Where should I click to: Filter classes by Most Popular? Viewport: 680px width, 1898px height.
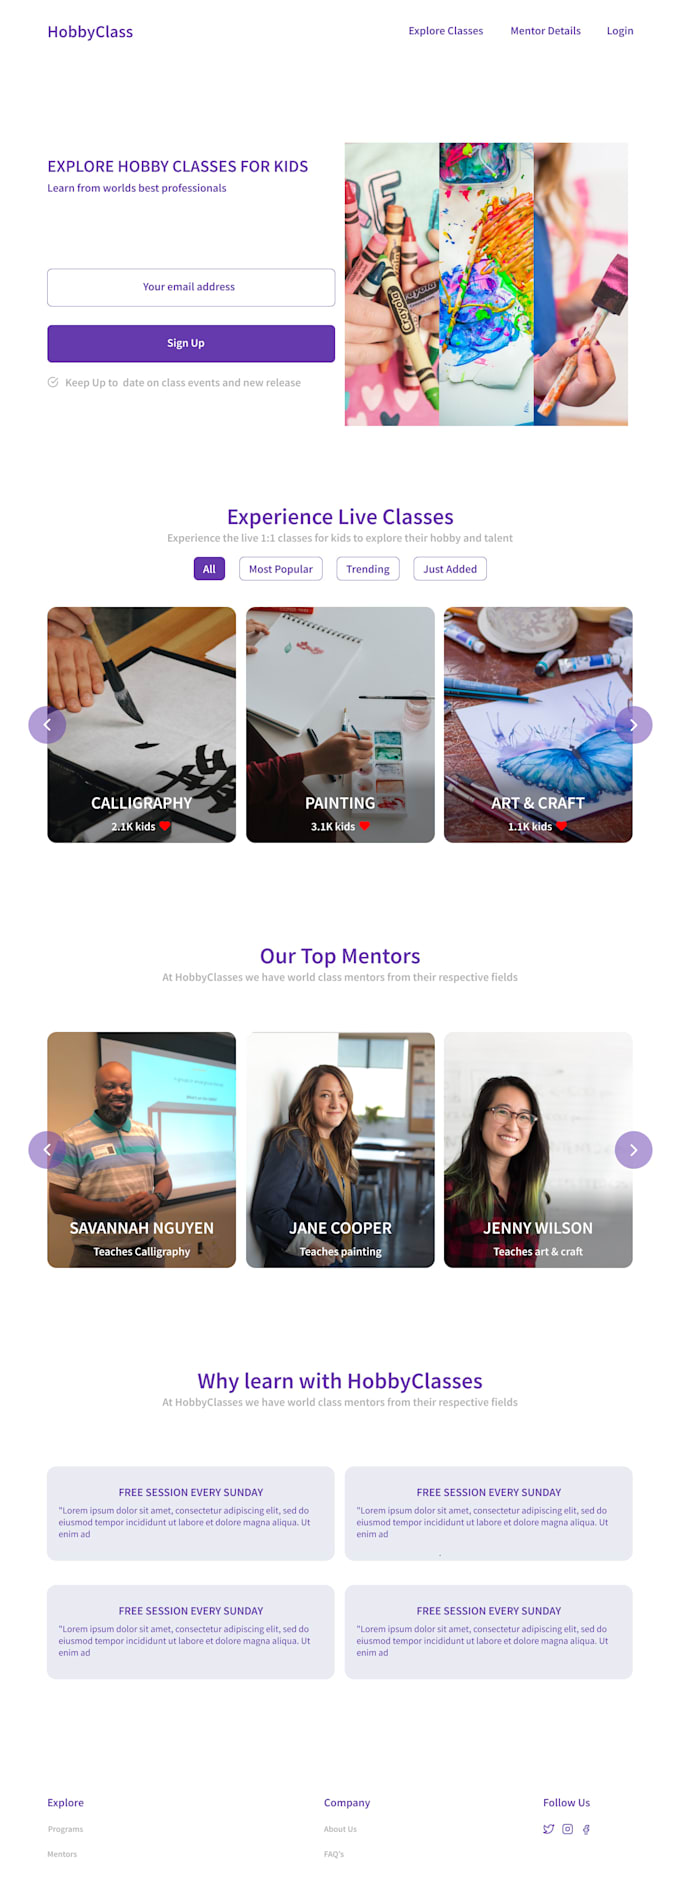tap(281, 569)
